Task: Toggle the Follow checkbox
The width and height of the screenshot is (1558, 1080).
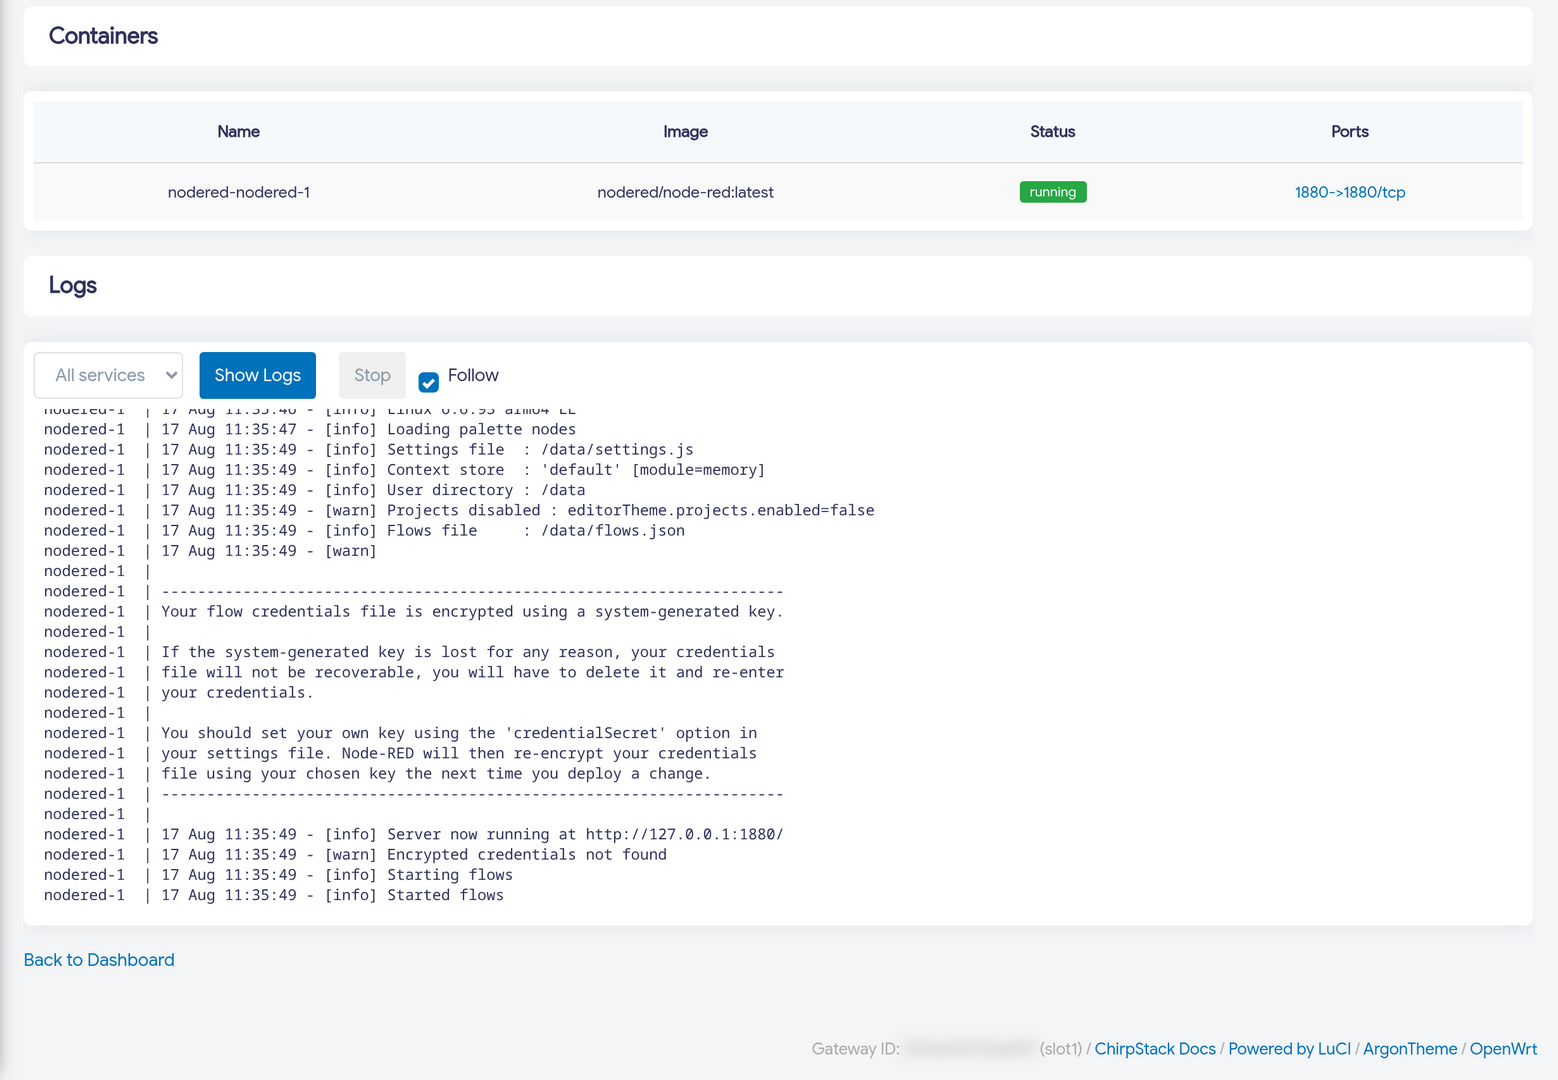Action: click(428, 382)
